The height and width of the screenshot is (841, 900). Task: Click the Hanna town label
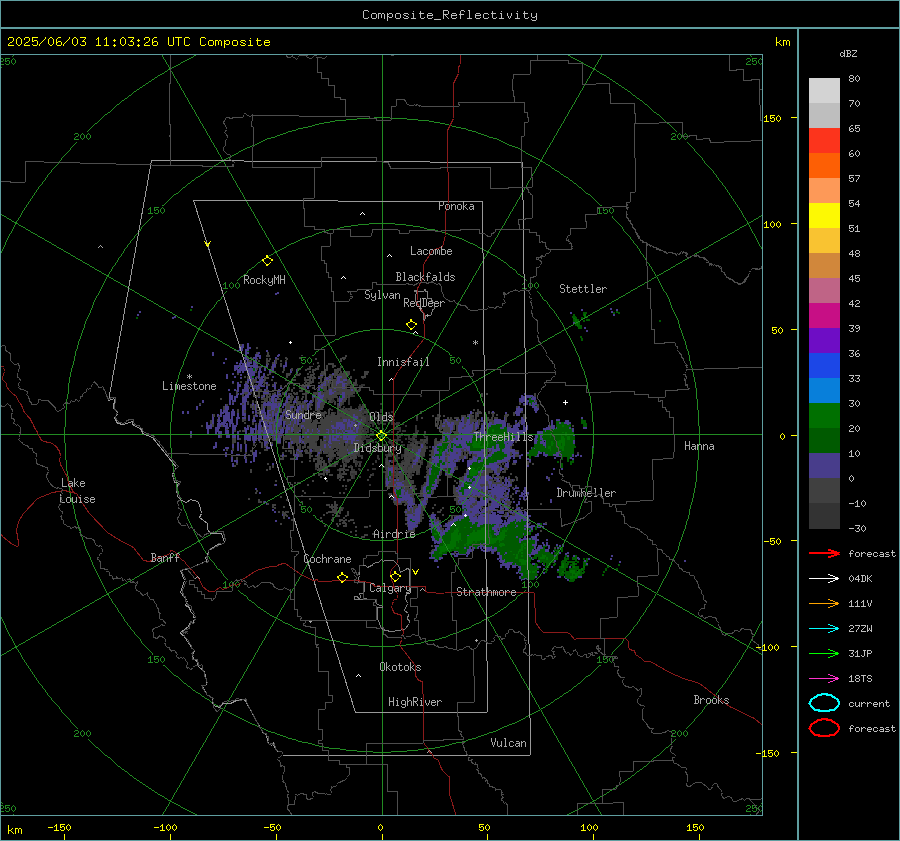699,446
